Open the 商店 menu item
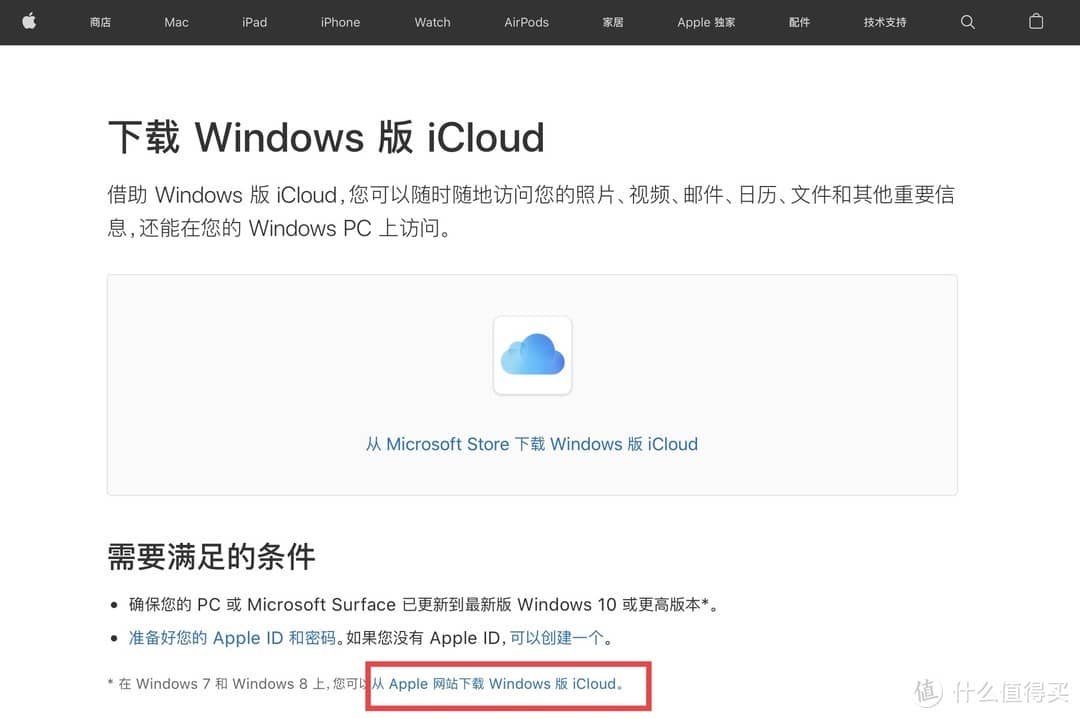This screenshot has width=1080, height=718. 100,22
